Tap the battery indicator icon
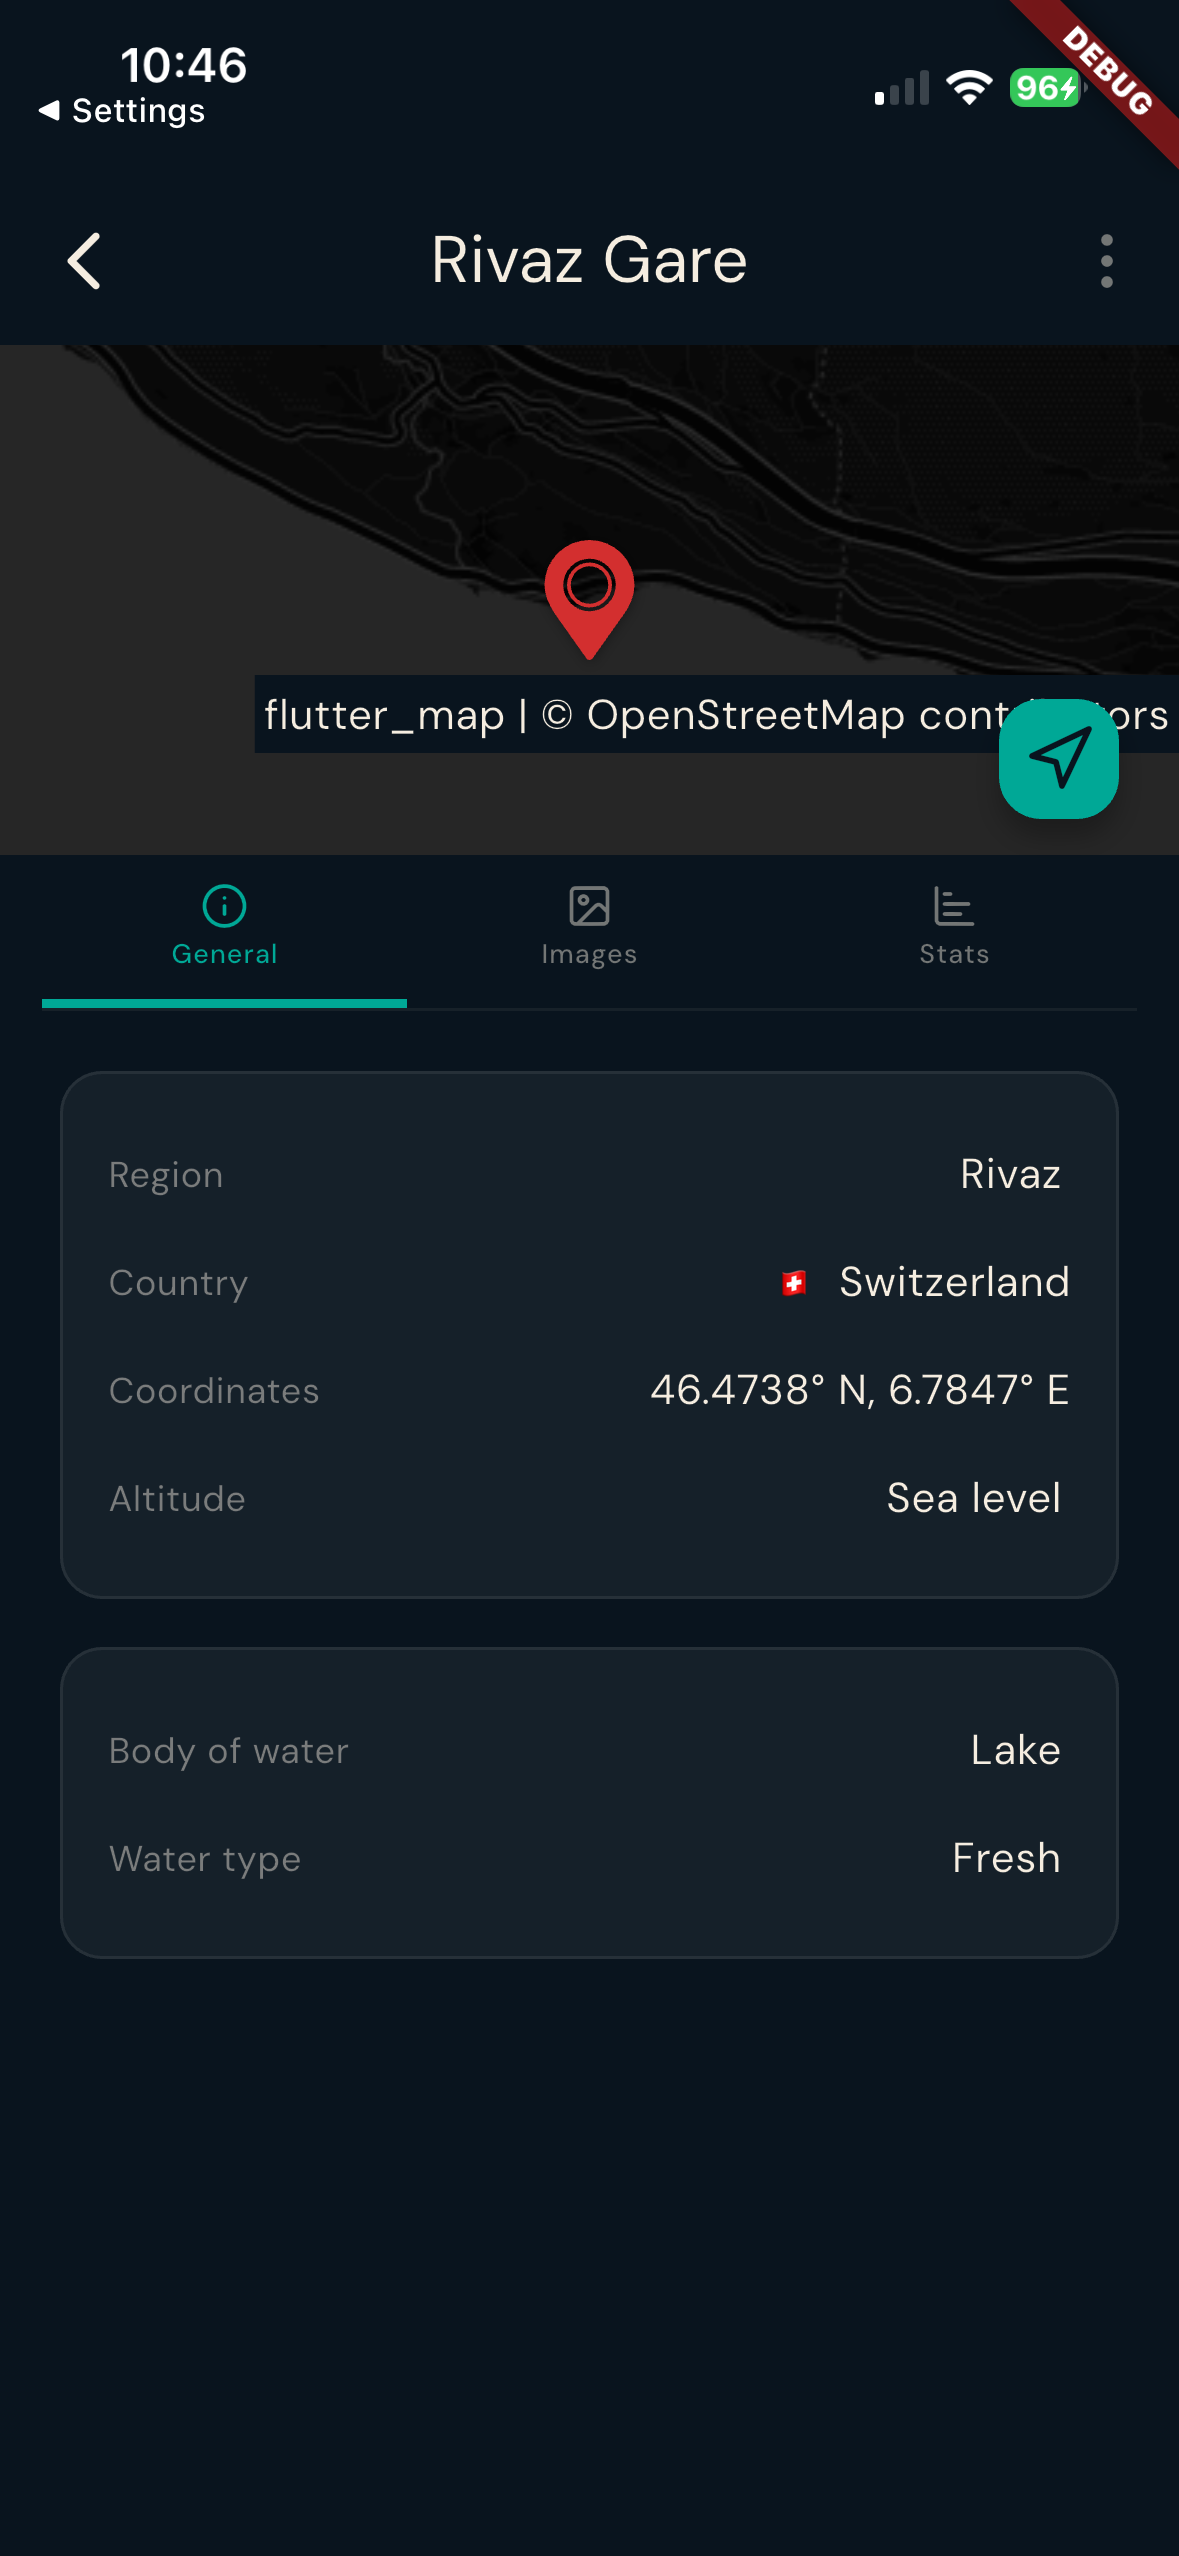Screen dimensions: 1179x2556 coord(1045,88)
